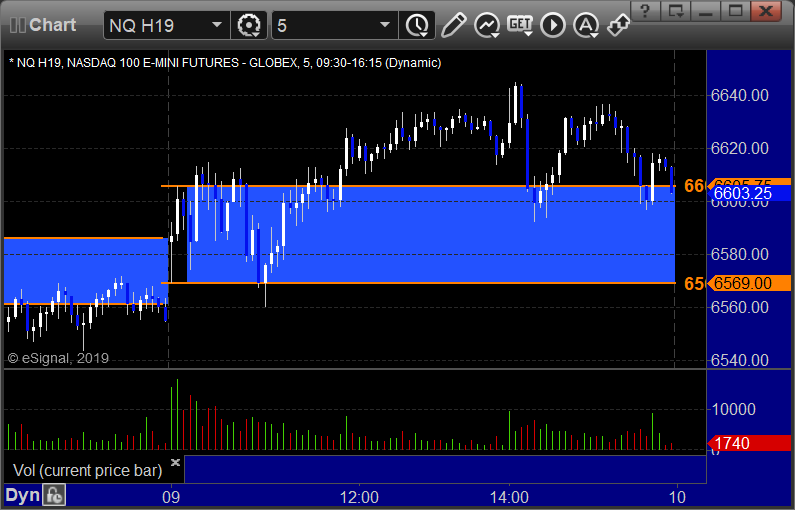Screen dimensions: 795x510
Task: Click the 6540.00 price axis label
Action: coord(740,360)
